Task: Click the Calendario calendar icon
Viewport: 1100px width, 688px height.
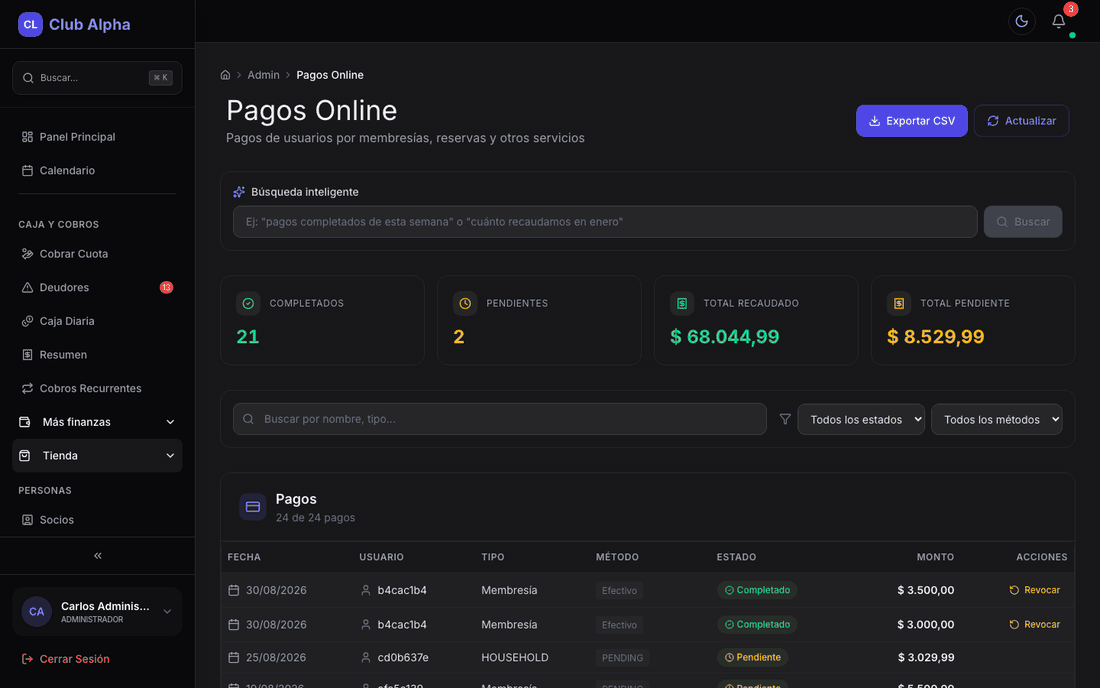Action: [x=27, y=170]
